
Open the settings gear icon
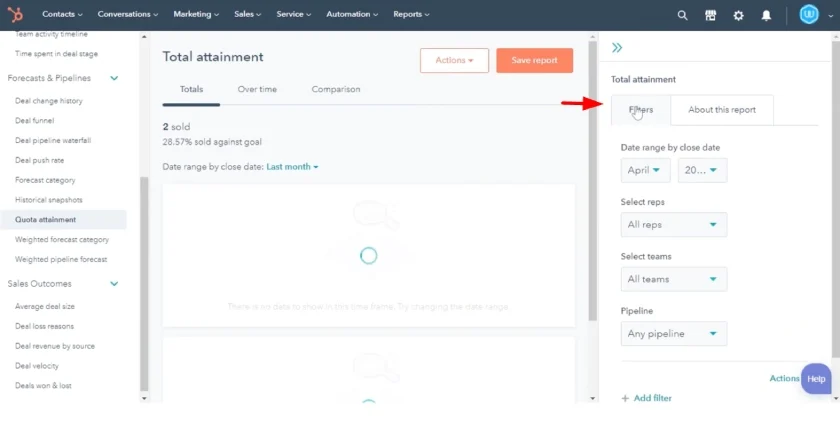pos(738,15)
